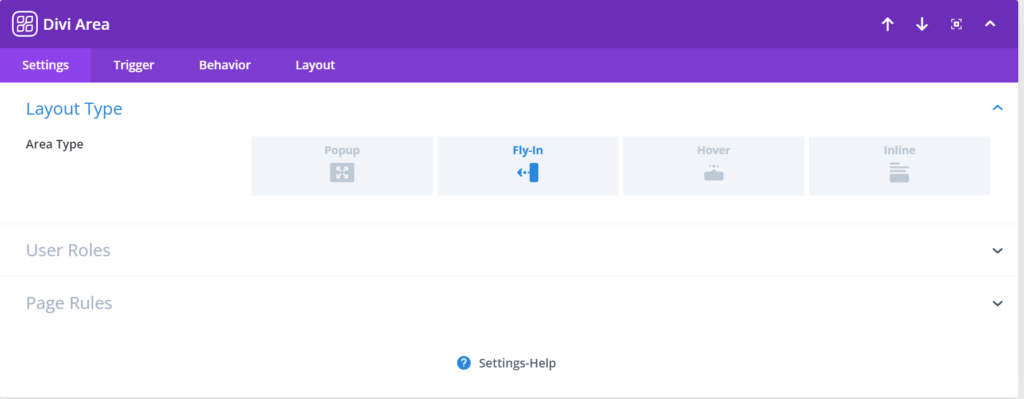Collapse the Divi Area metabox with header caret
Screen dimensions: 1024x399
pyautogui.click(x=990, y=24)
